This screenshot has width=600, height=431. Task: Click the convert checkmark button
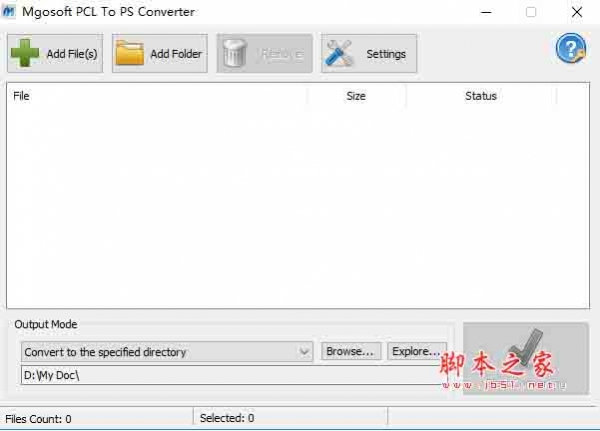click(526, 358)
